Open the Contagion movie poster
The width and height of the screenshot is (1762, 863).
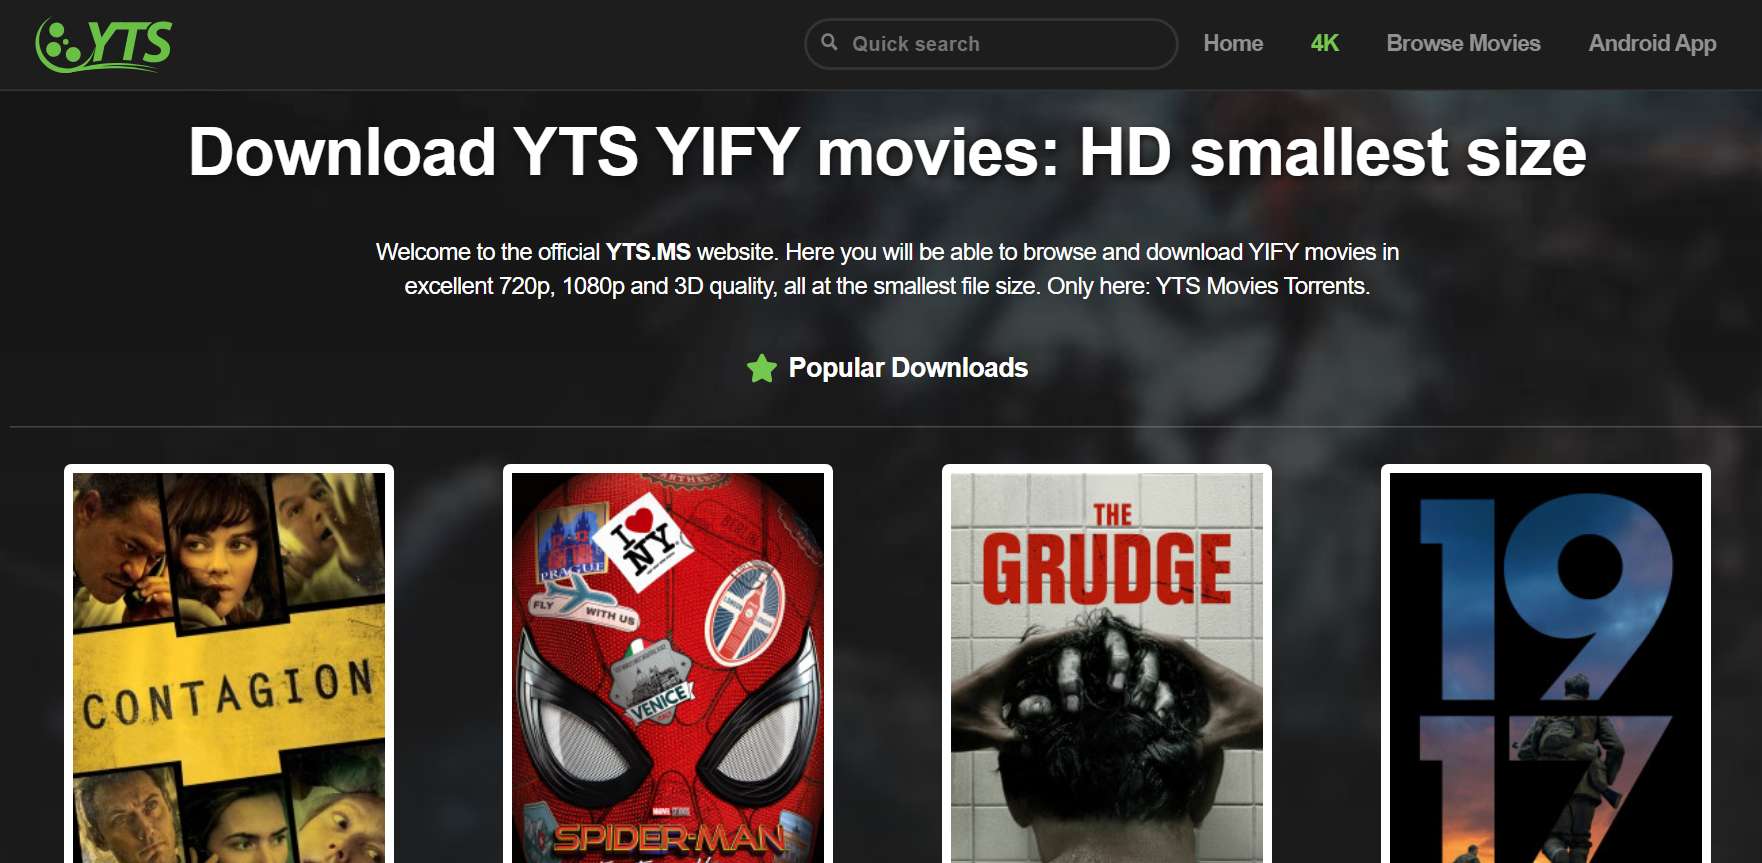pos(229,667)
